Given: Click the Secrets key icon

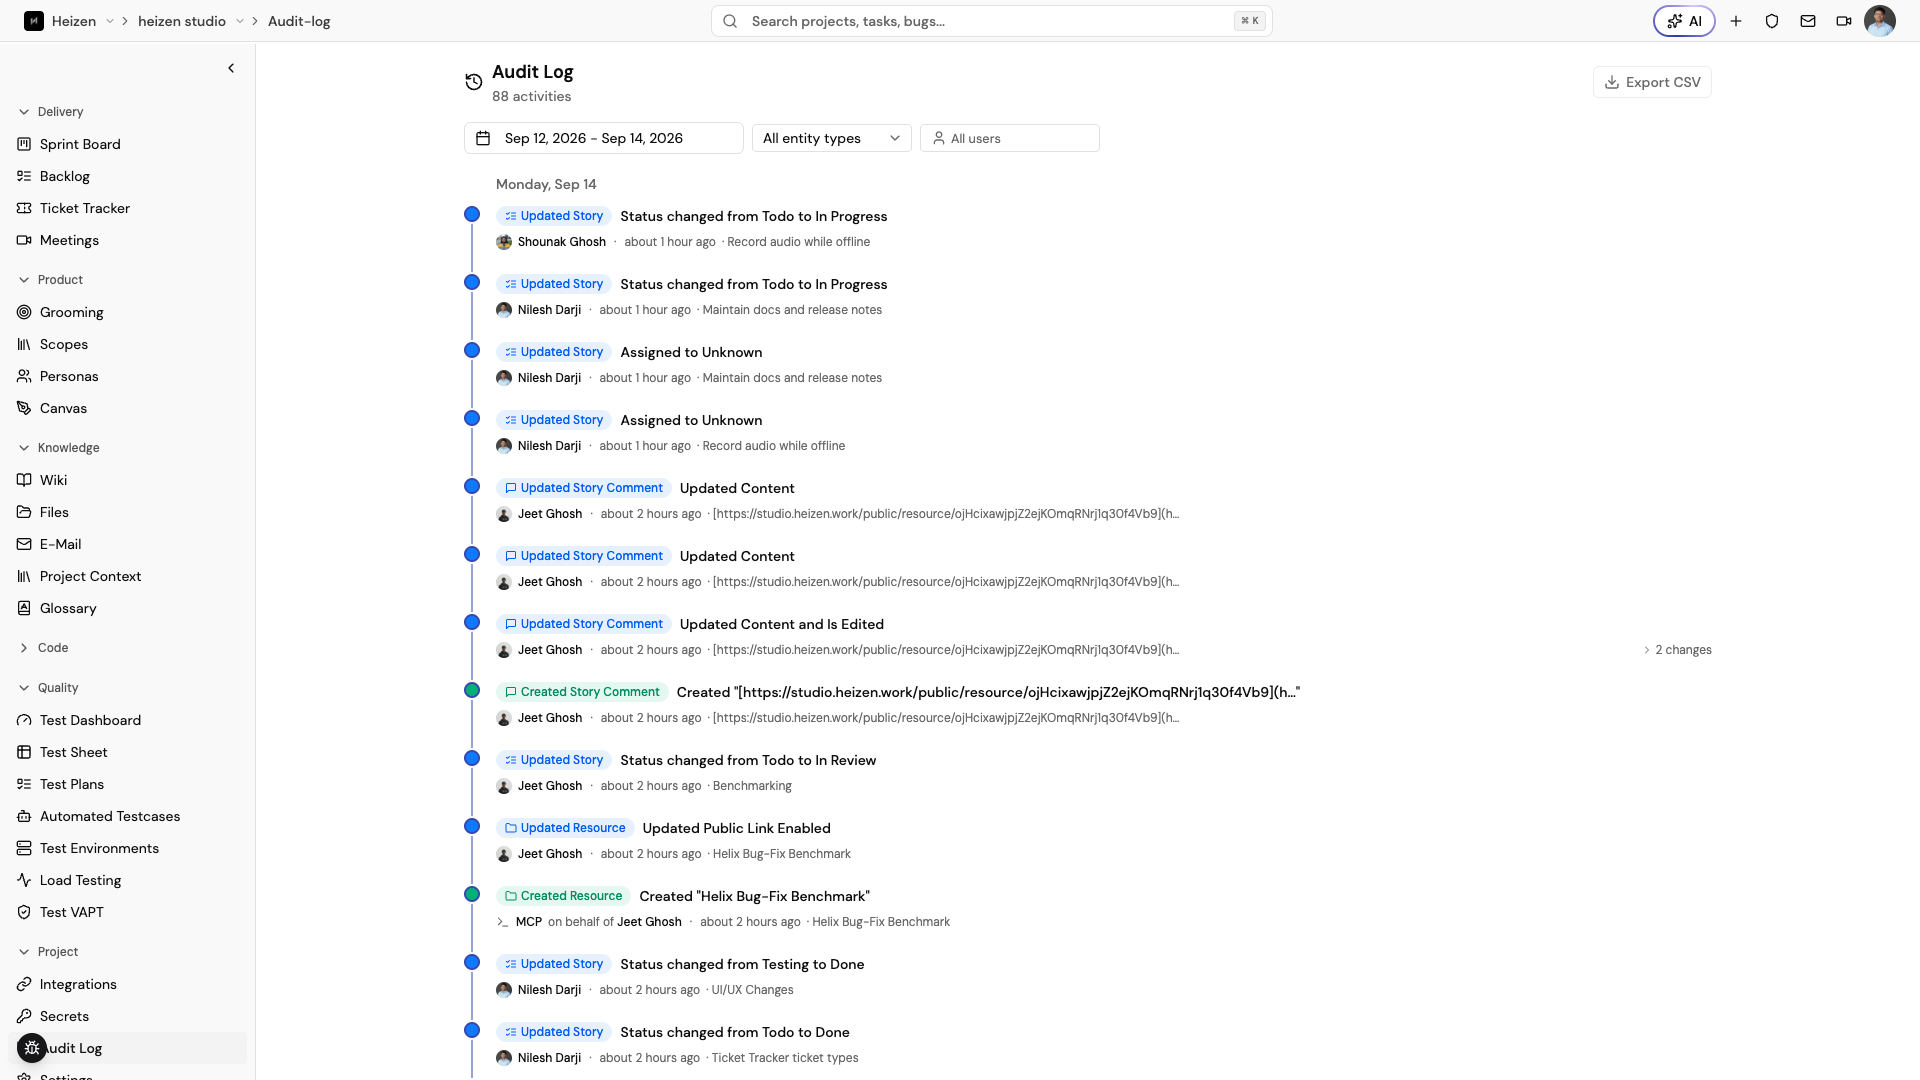Looking at the screenshot, I should (24, 1016).
